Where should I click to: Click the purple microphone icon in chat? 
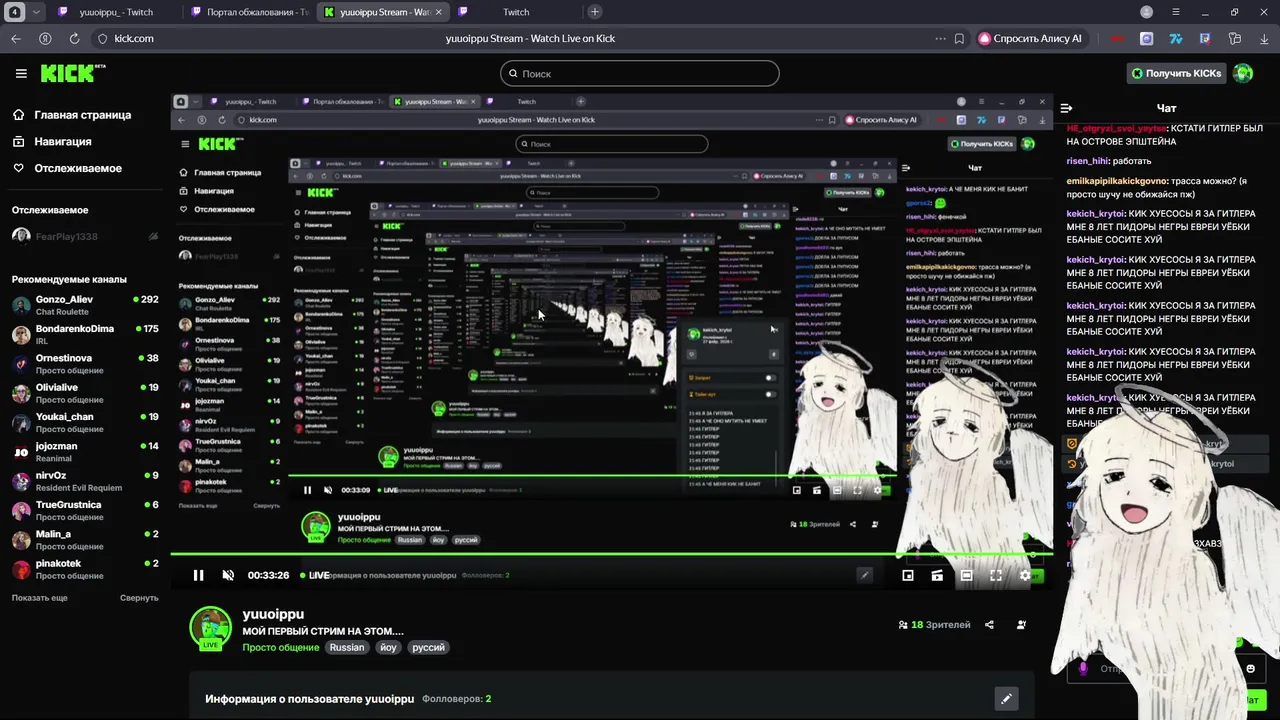point(1082,668)
